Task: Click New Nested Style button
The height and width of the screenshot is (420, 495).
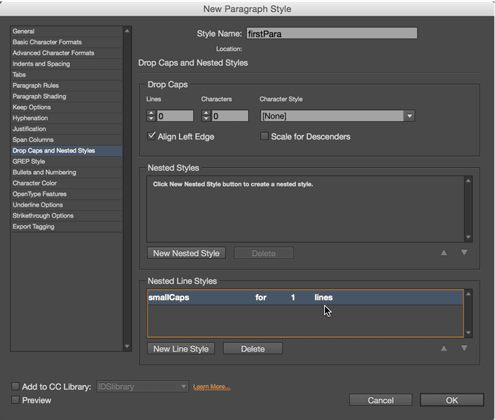Action: click(x=186, y=253)
